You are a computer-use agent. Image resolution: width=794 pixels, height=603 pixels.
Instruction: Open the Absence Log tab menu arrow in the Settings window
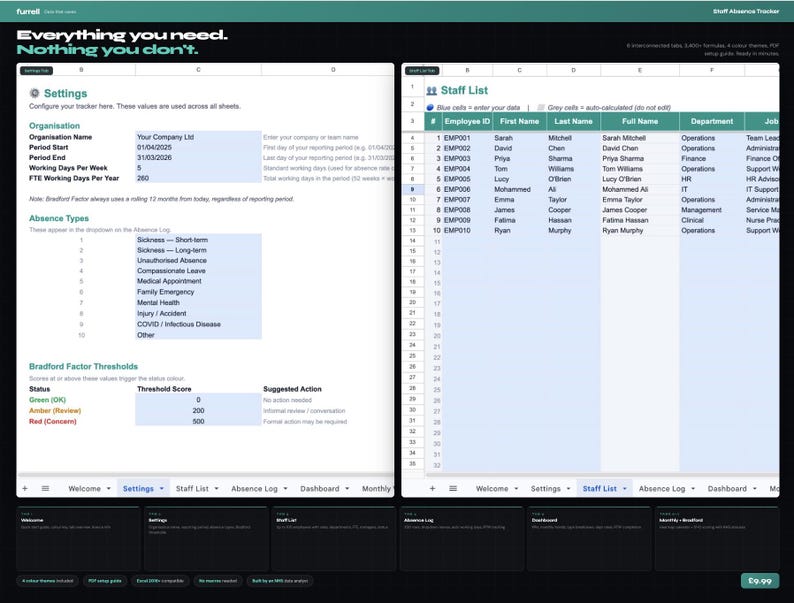pos(285,489)
